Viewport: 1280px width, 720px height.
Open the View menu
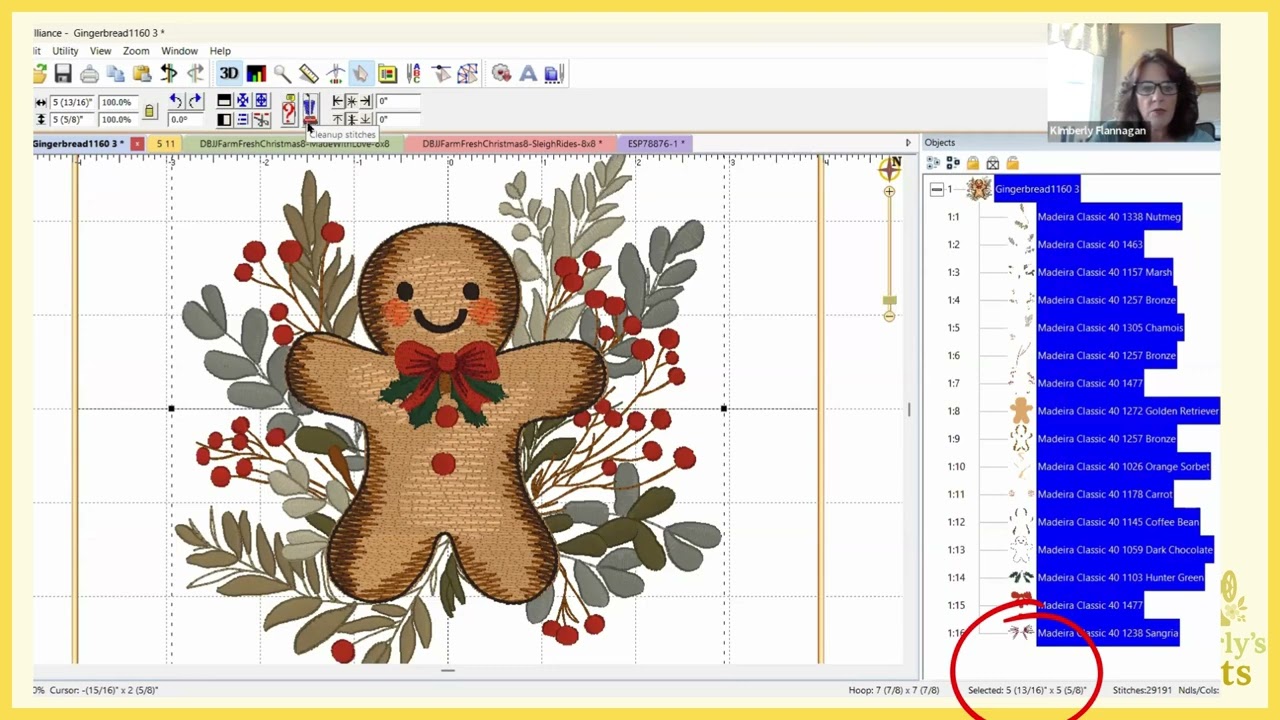[101, 51]
